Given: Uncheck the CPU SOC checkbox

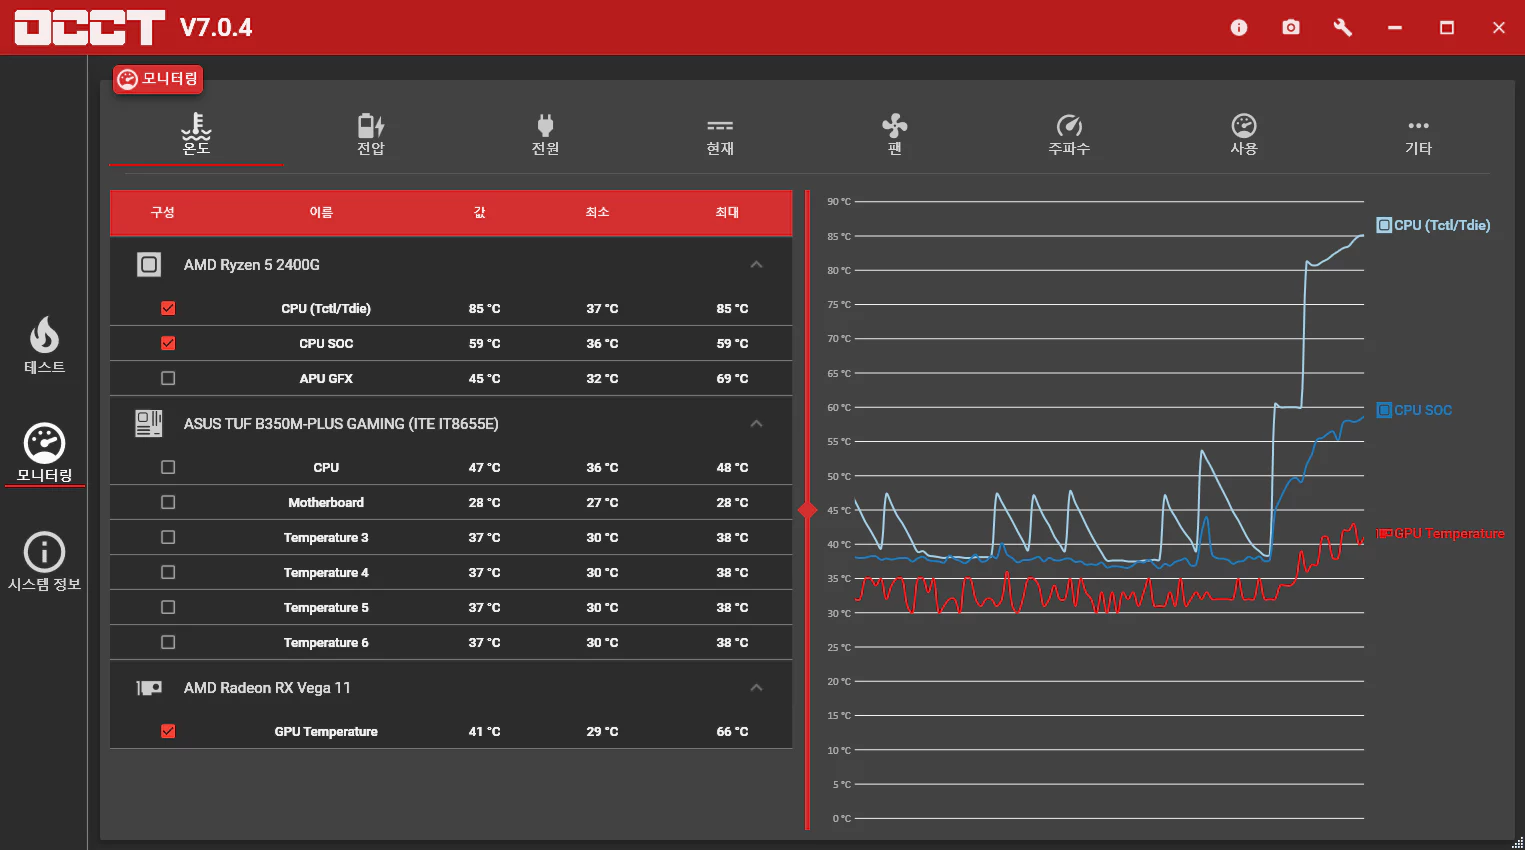Looking at the screenshot, I should coord(168,343).
